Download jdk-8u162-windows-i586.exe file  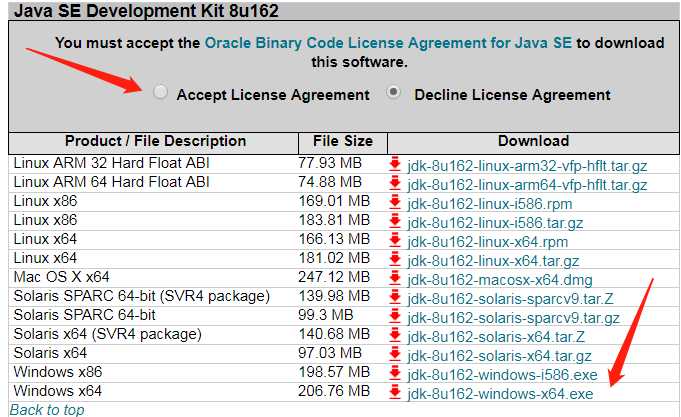502,375
